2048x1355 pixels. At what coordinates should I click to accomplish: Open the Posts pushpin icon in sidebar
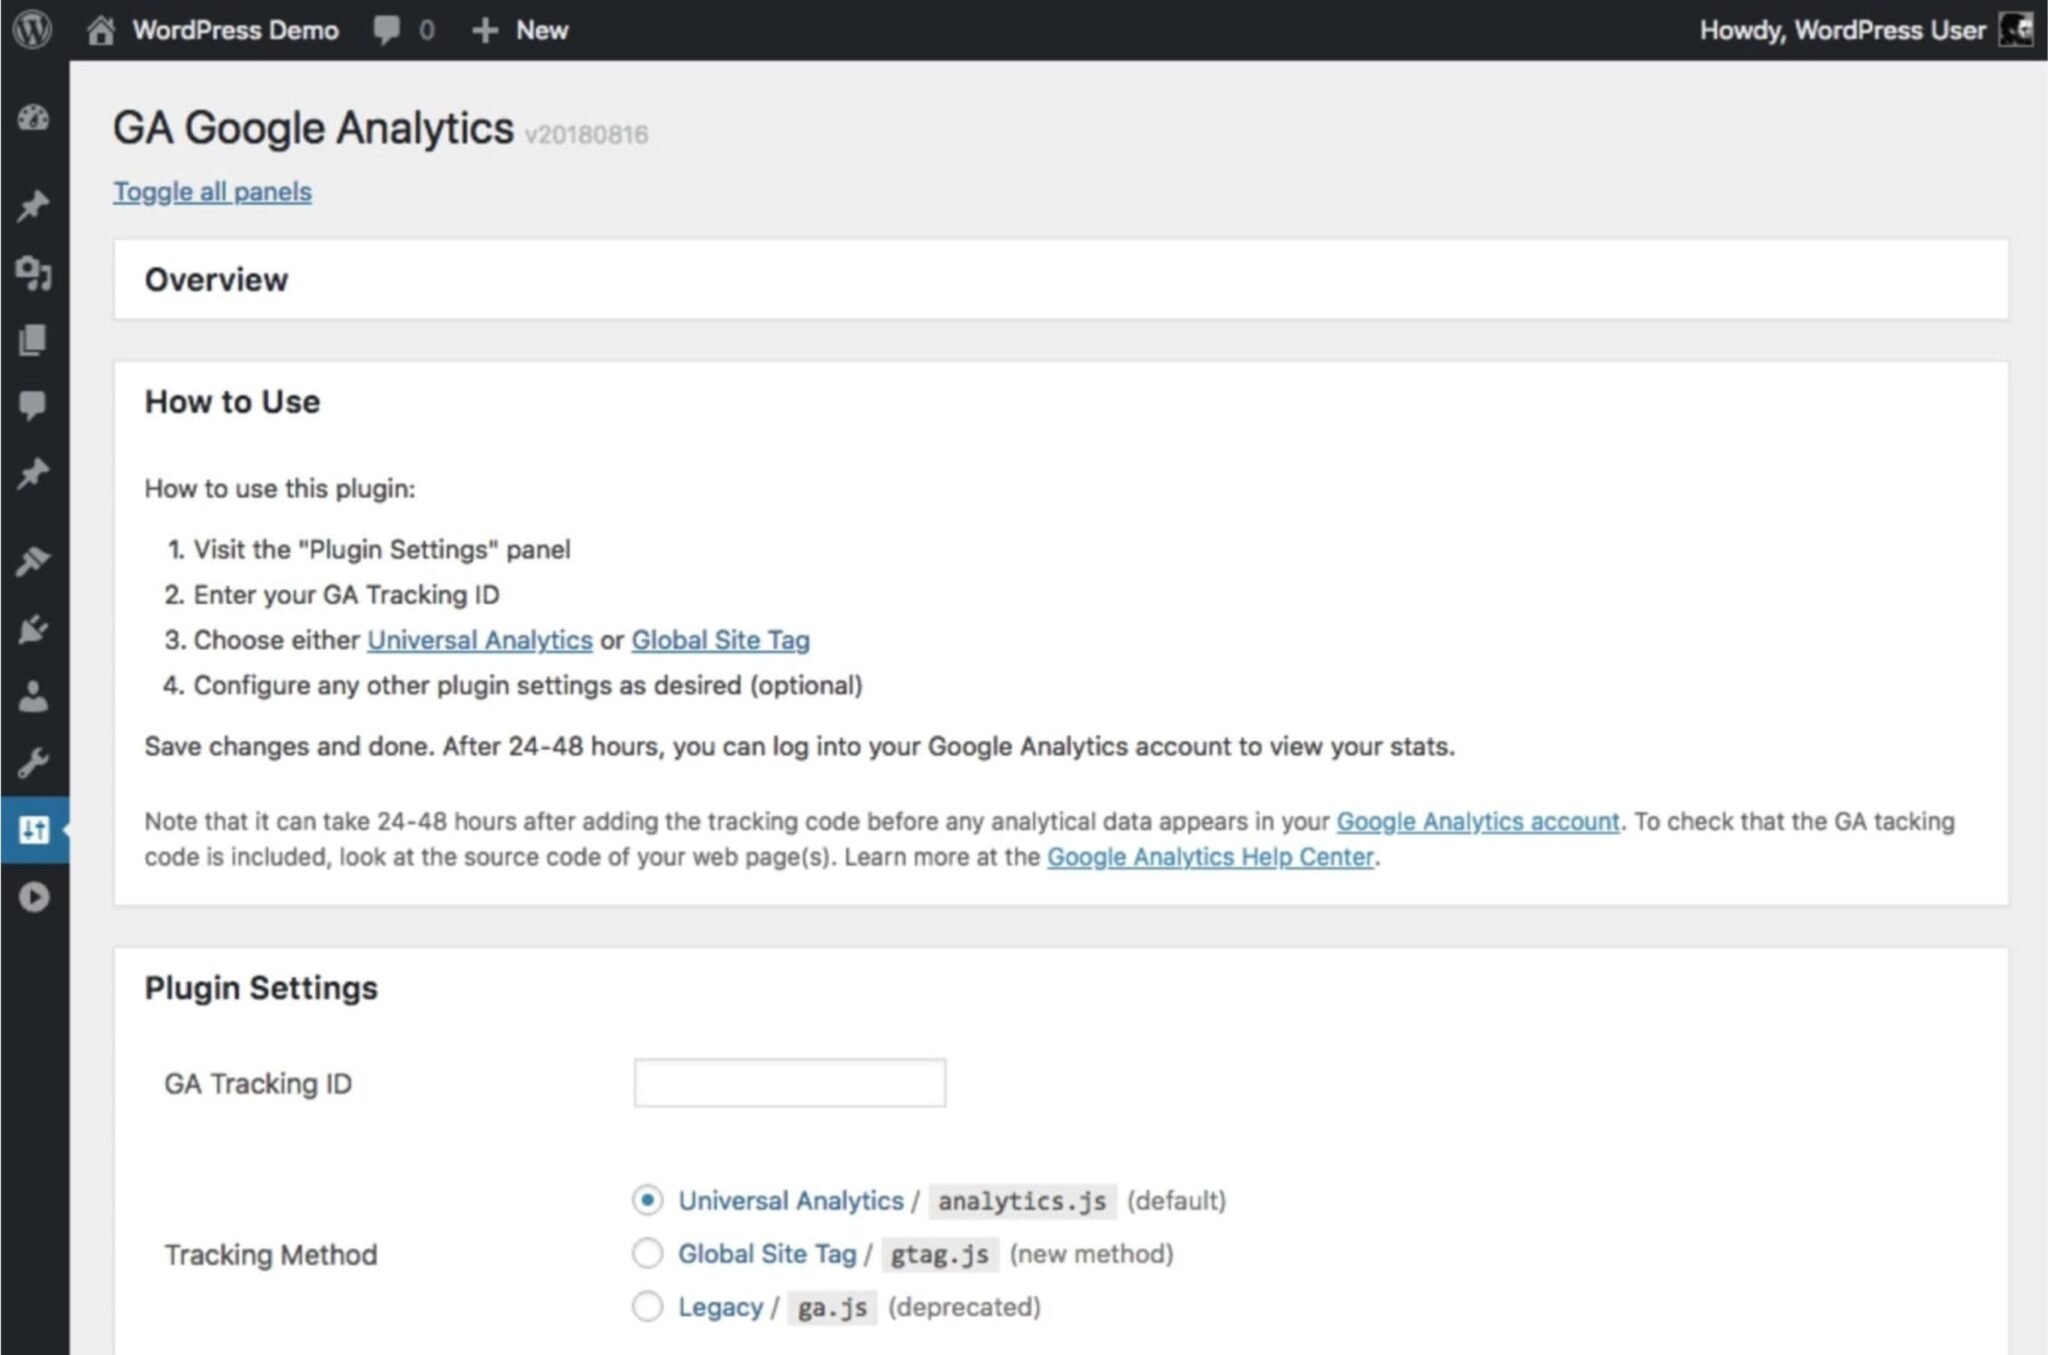pyautogui.click(x=33, y=205)
